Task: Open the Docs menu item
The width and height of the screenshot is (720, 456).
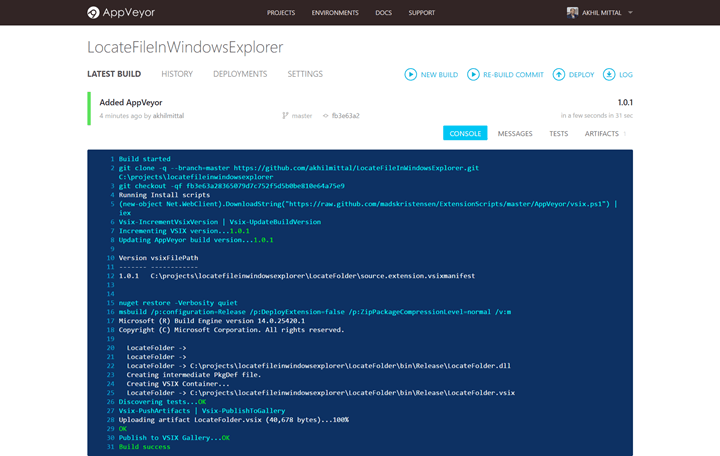Action: click(383, 13)
